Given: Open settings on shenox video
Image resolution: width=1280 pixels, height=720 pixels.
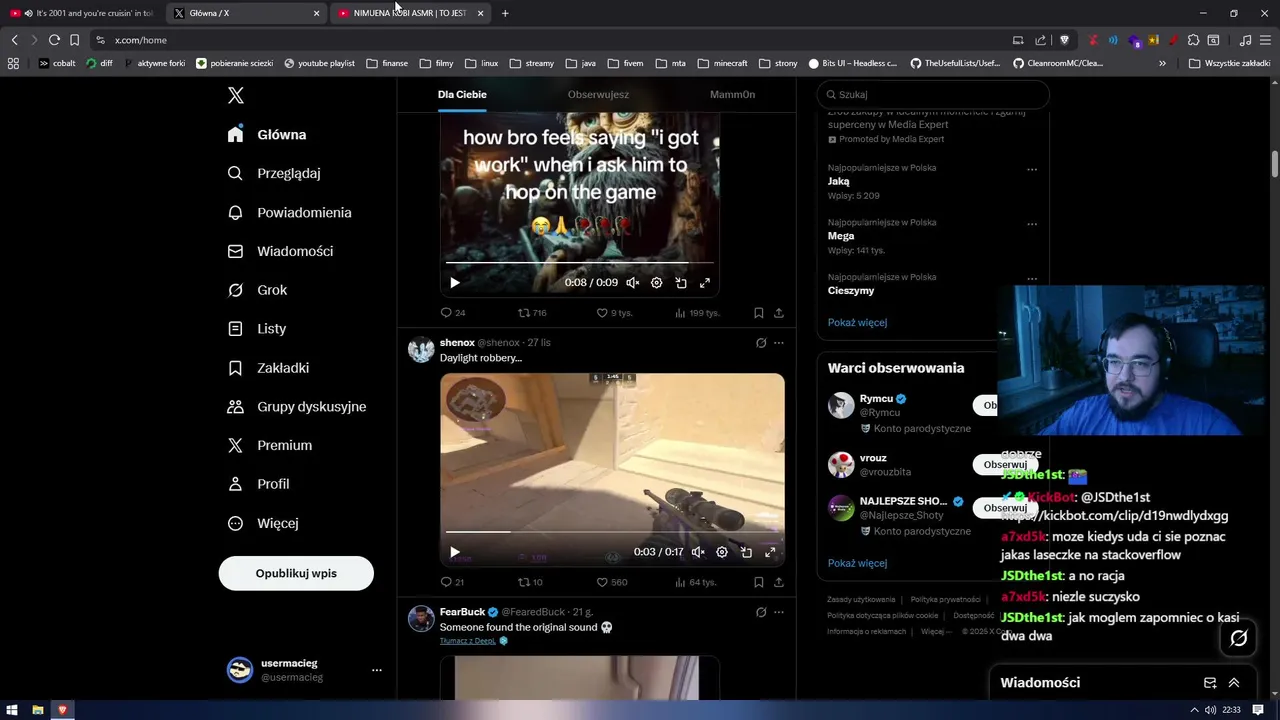Looking at the screenshot, I should 722,552.
